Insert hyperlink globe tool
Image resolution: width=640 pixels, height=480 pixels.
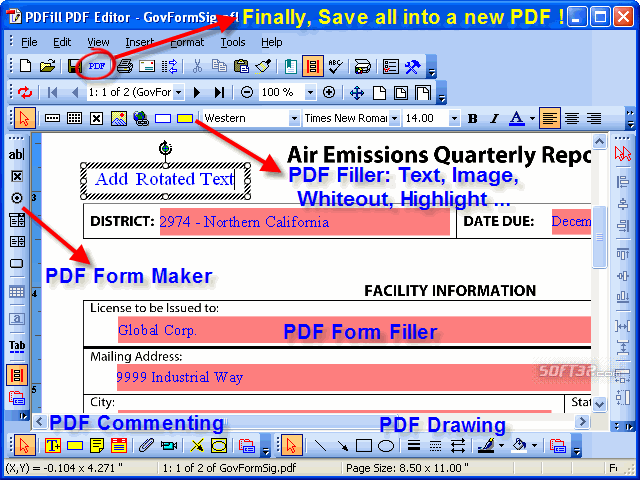(x=141, y=119)
